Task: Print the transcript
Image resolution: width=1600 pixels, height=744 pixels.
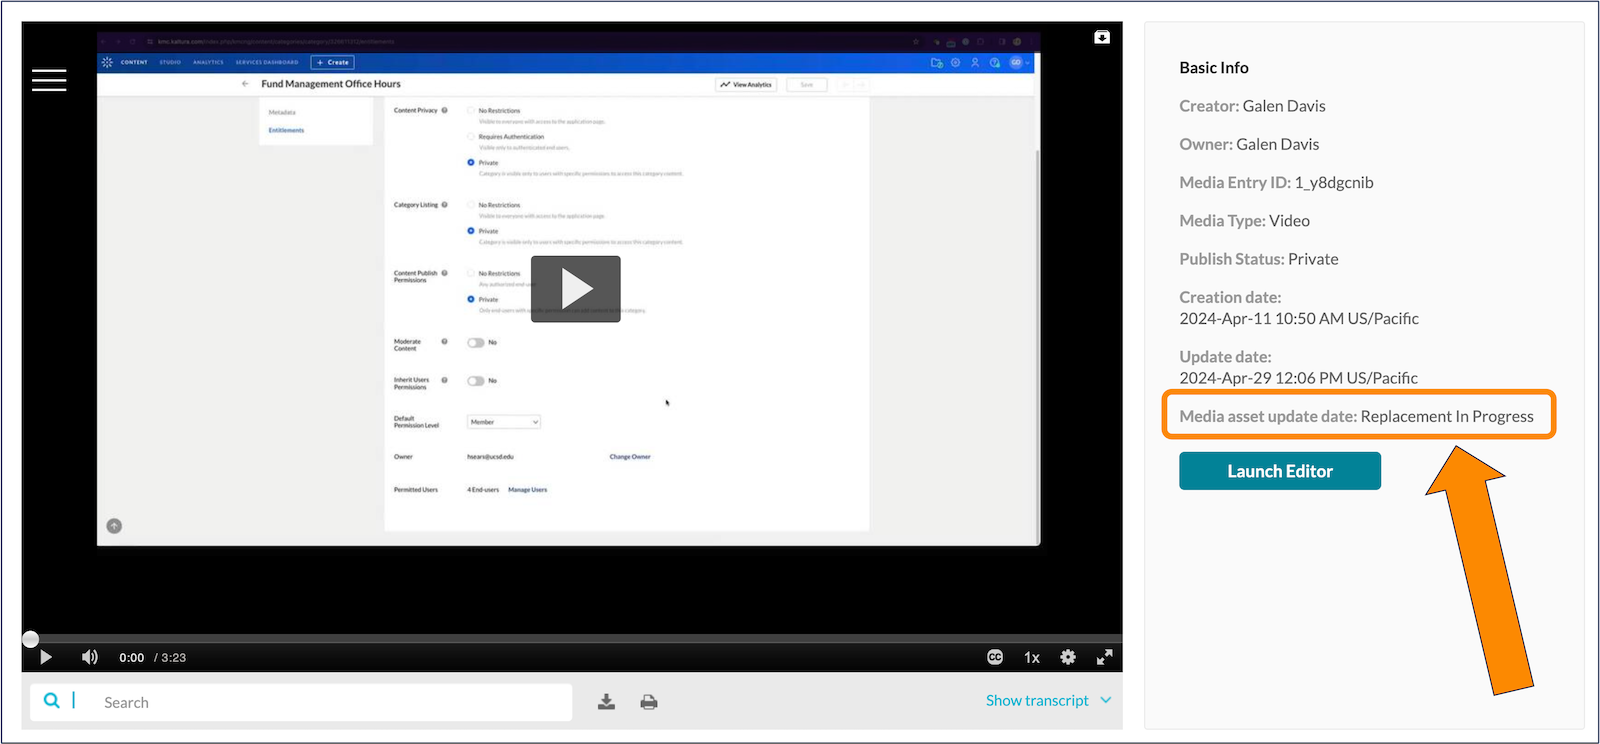Action: click(649, 702)
